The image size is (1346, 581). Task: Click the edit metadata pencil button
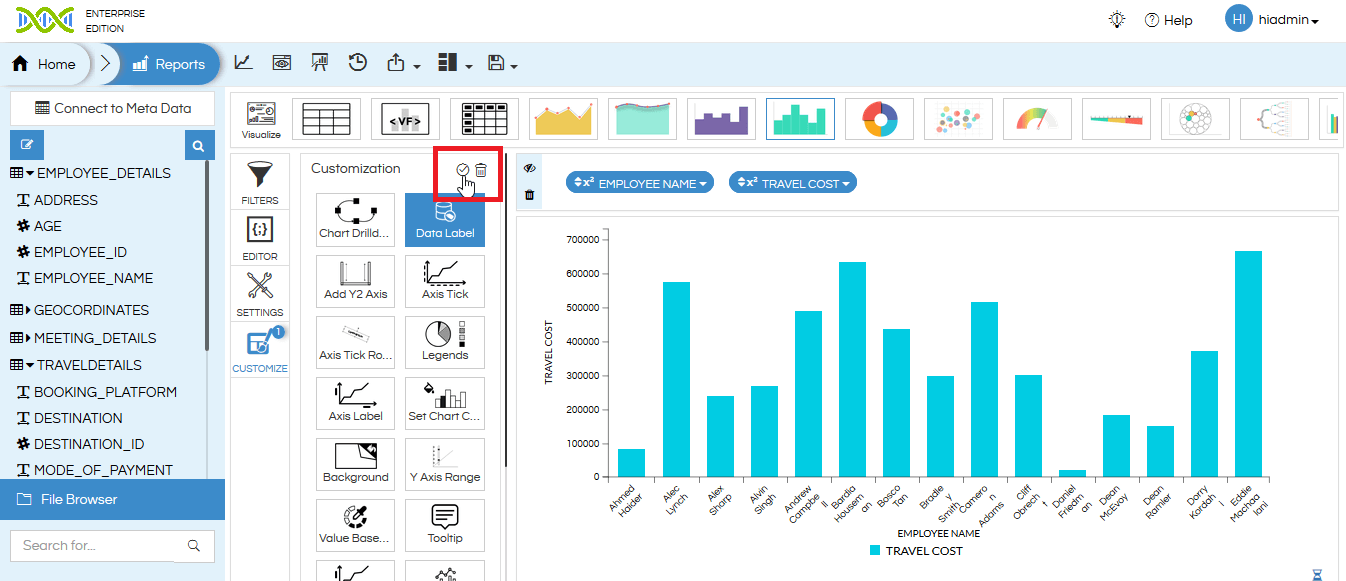click(x=27, y=145)
